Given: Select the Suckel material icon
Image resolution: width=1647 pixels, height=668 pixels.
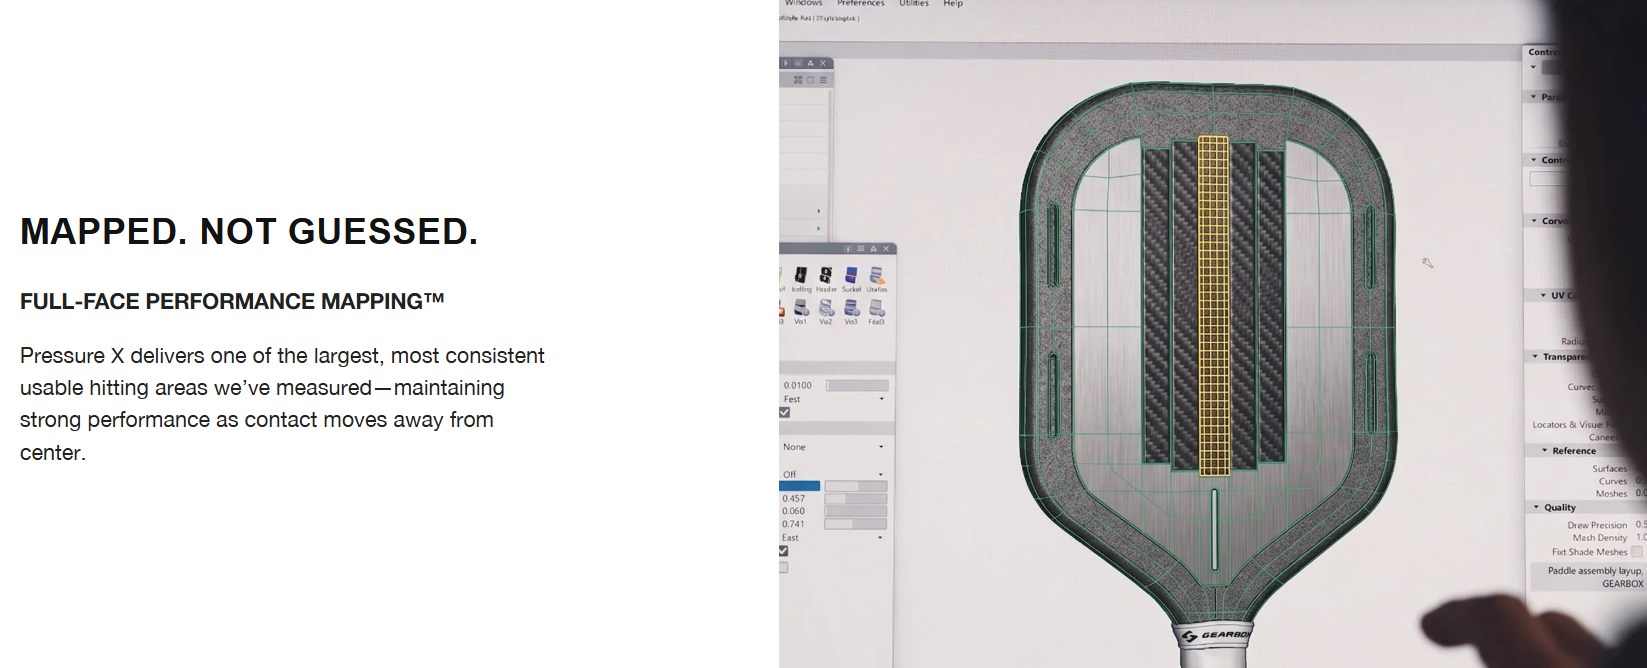Looking at the screenshot, I should (x=851, y=275).
